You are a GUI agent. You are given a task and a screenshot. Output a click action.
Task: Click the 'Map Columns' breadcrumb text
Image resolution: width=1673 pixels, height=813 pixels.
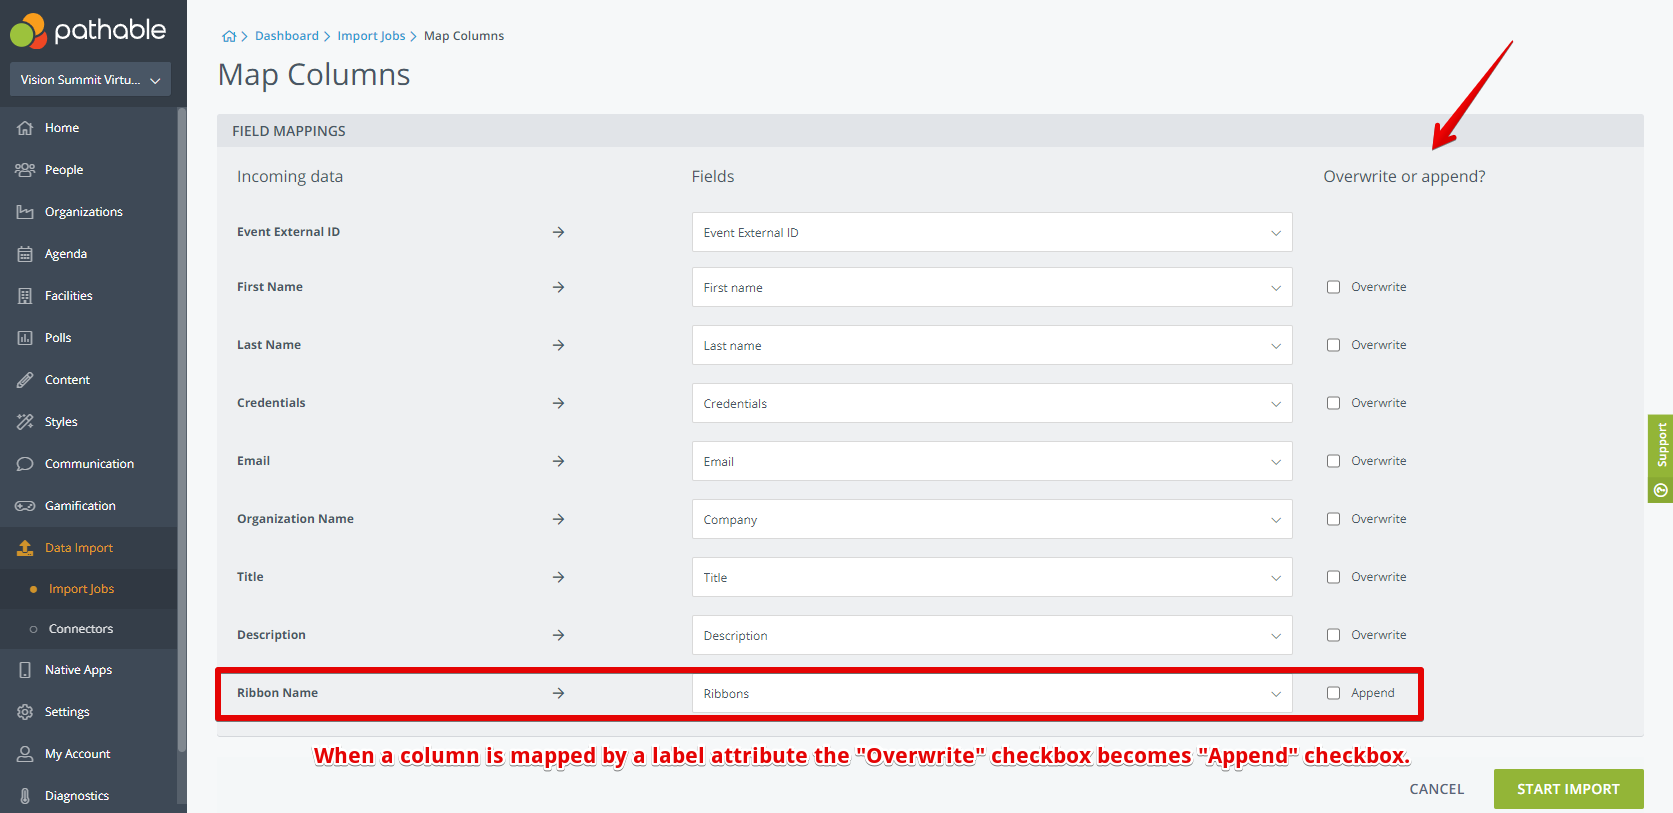click(x=464, y=36)
